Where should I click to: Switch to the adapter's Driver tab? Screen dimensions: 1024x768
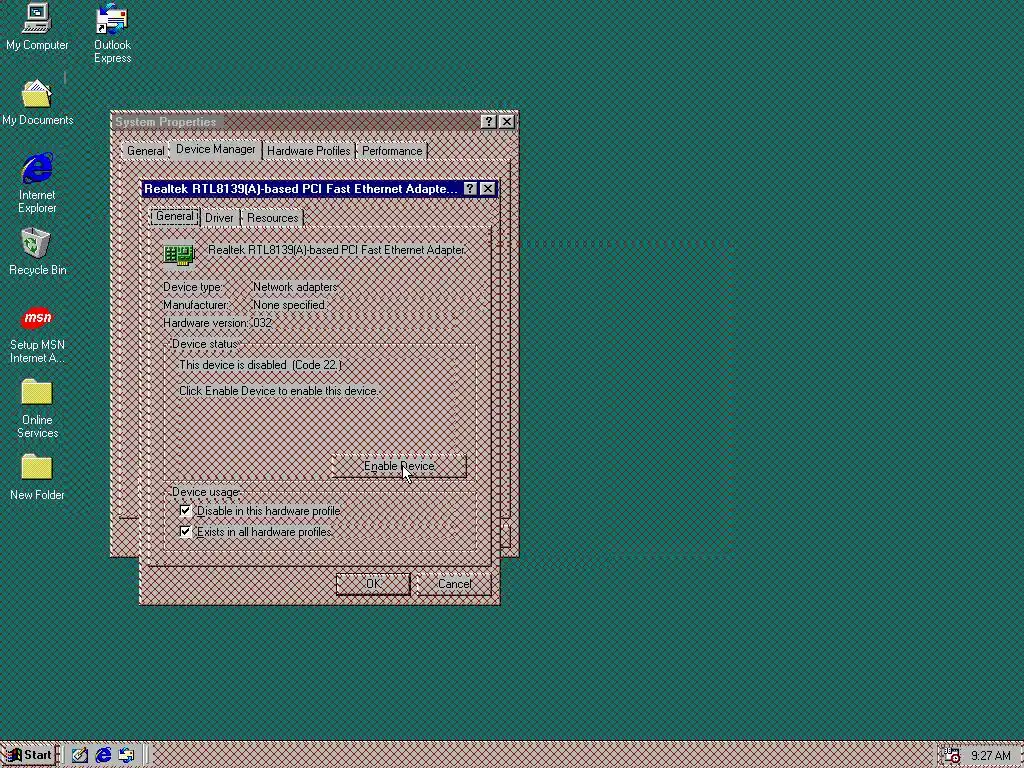219,218
